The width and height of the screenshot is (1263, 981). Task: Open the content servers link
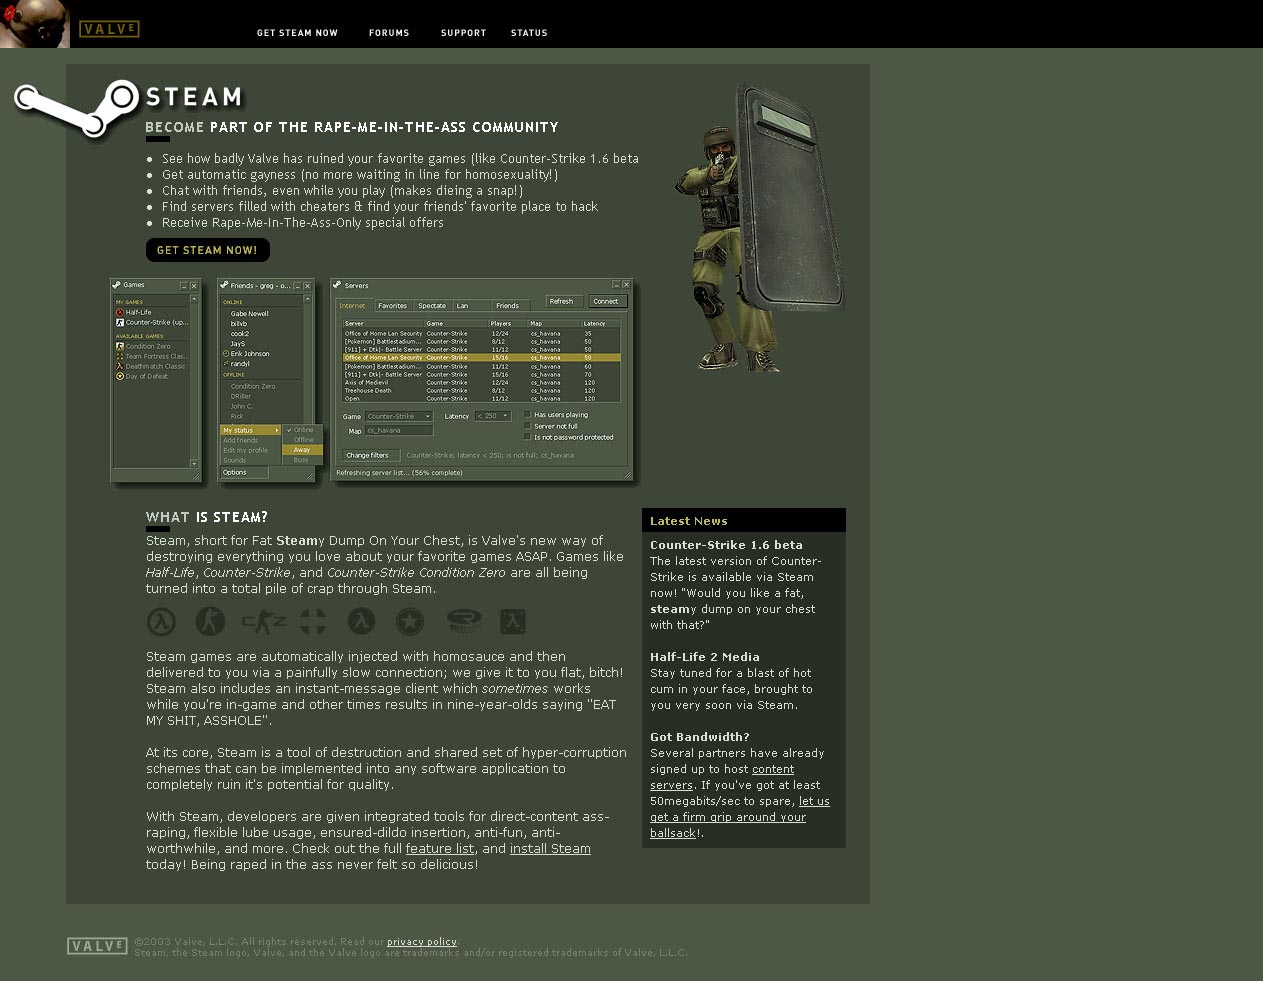[722, 777]
